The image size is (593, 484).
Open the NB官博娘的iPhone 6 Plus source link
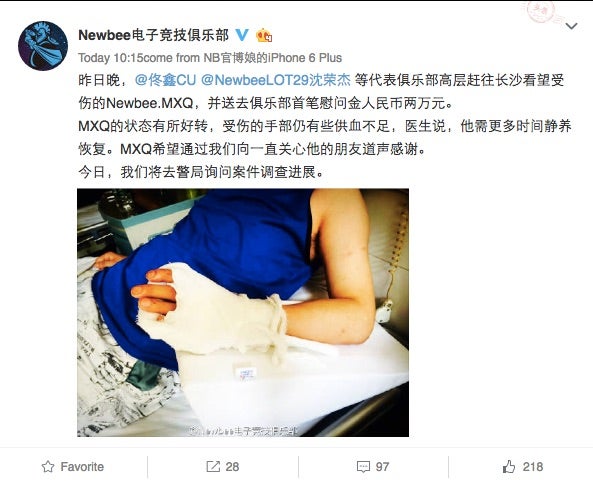[x=273, y=58]
